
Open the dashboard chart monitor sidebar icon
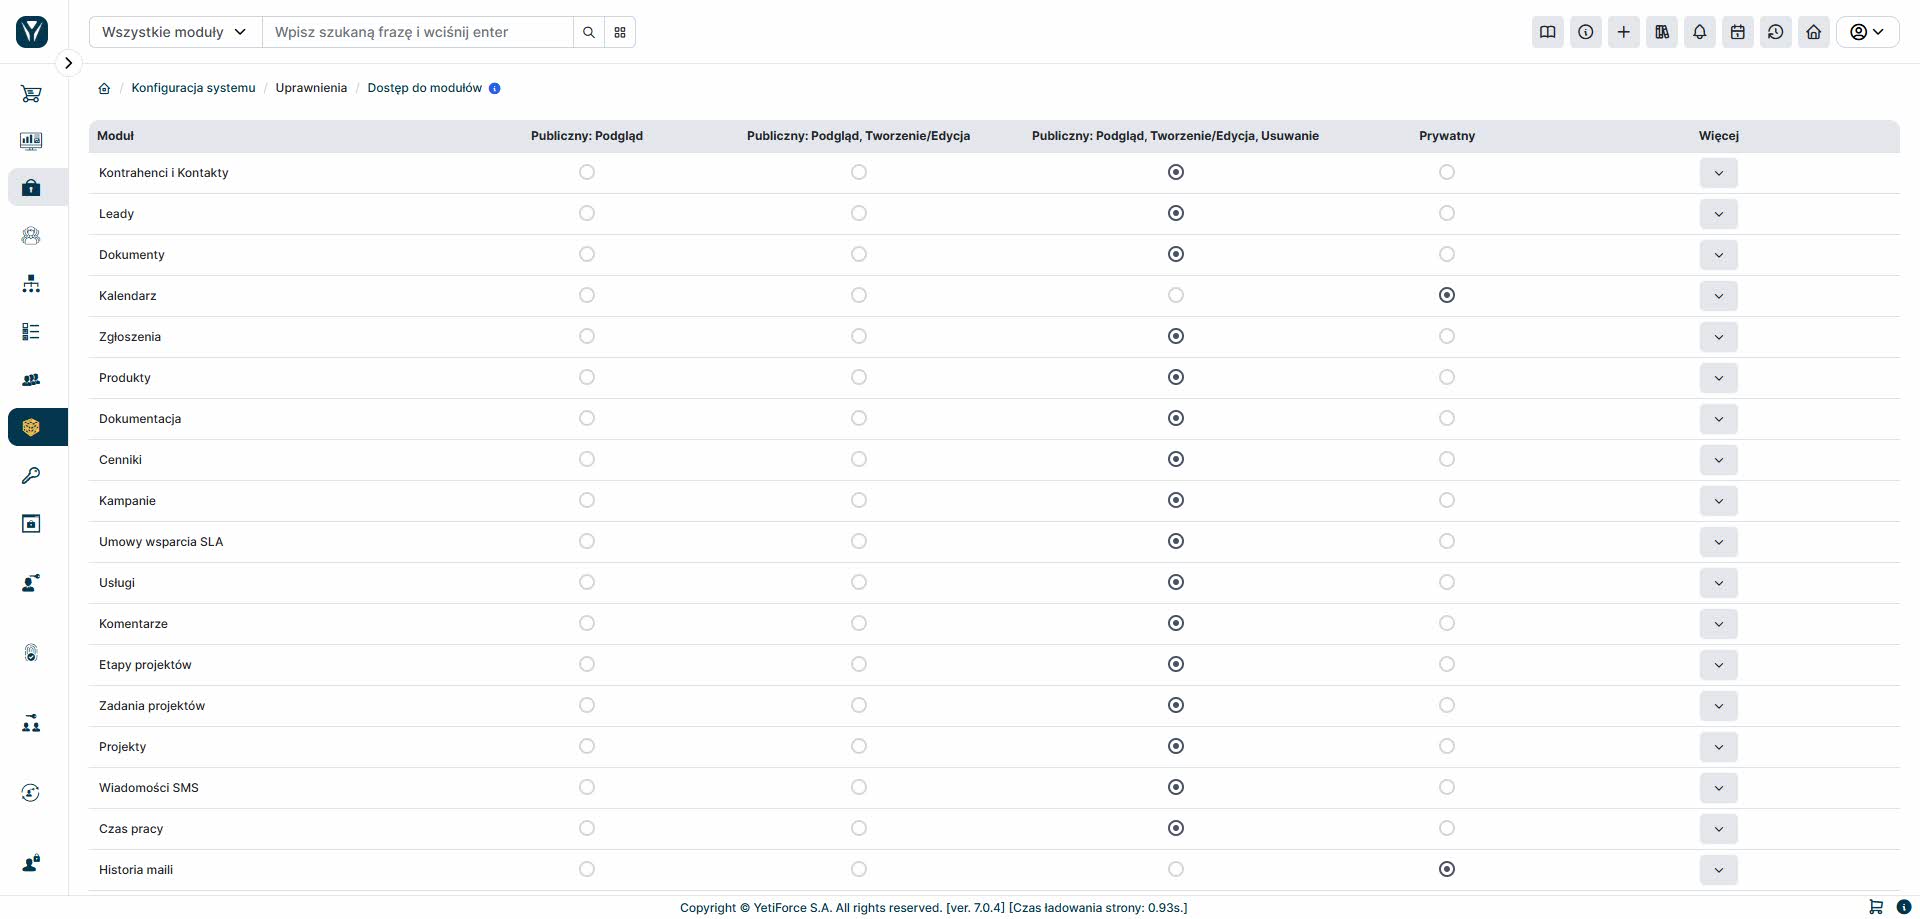(31, 141)
